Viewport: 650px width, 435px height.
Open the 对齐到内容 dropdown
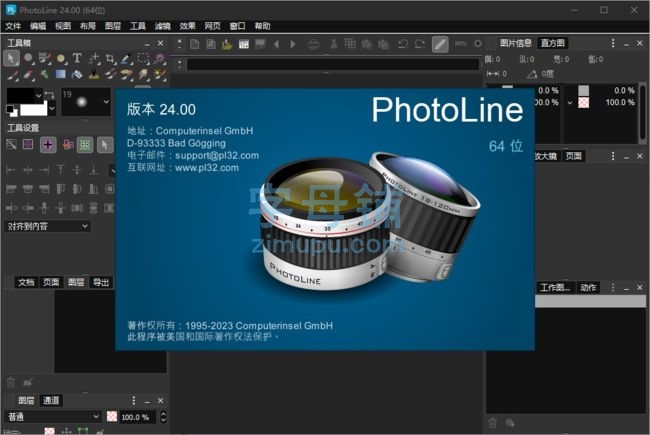point(47,226)
